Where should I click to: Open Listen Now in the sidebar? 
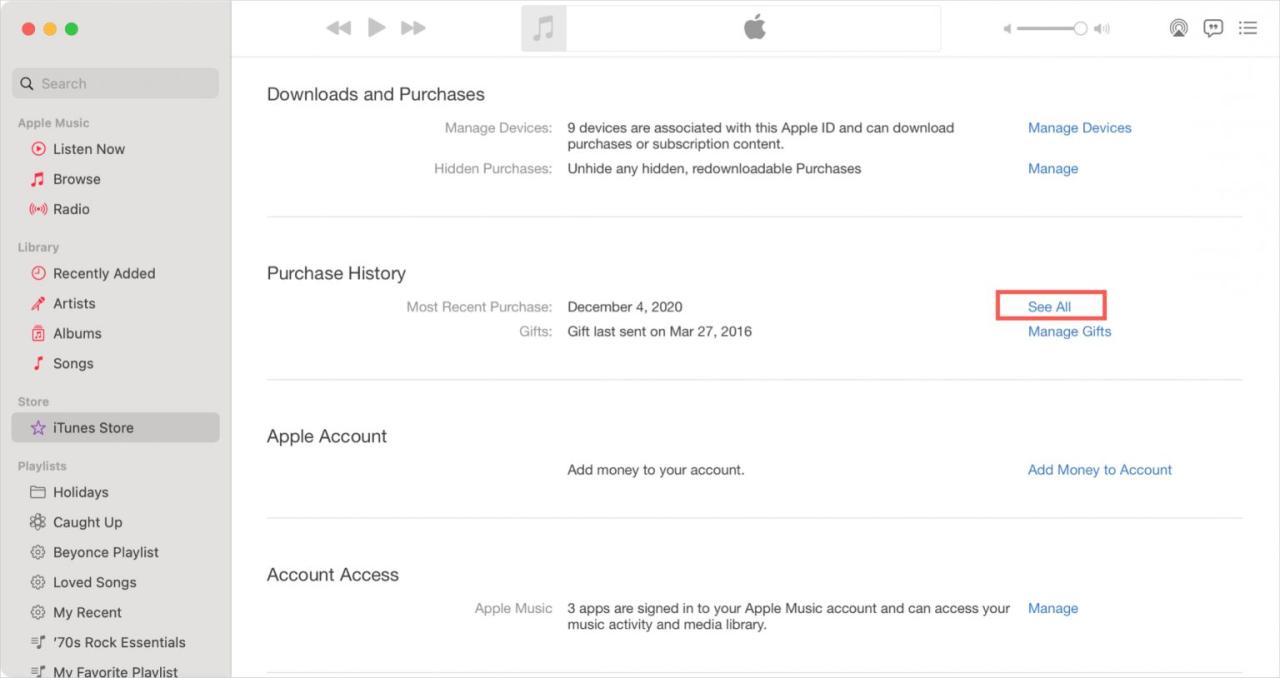point(88,148)
